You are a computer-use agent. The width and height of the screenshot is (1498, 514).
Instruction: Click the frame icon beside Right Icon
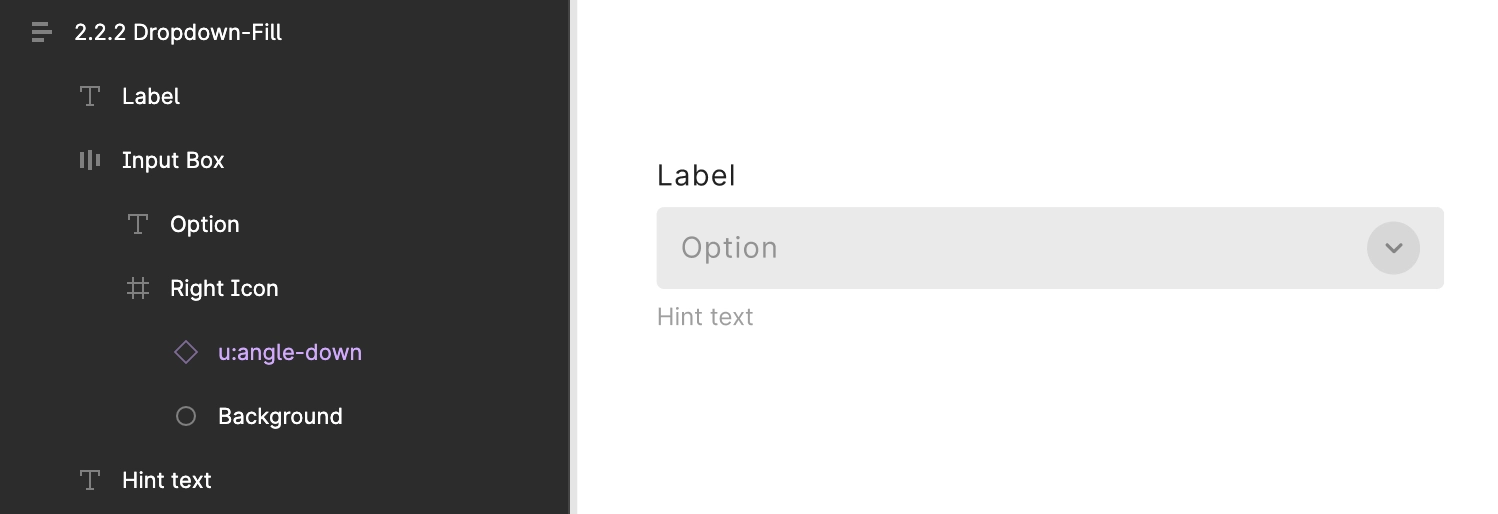(x=138, y=288)
